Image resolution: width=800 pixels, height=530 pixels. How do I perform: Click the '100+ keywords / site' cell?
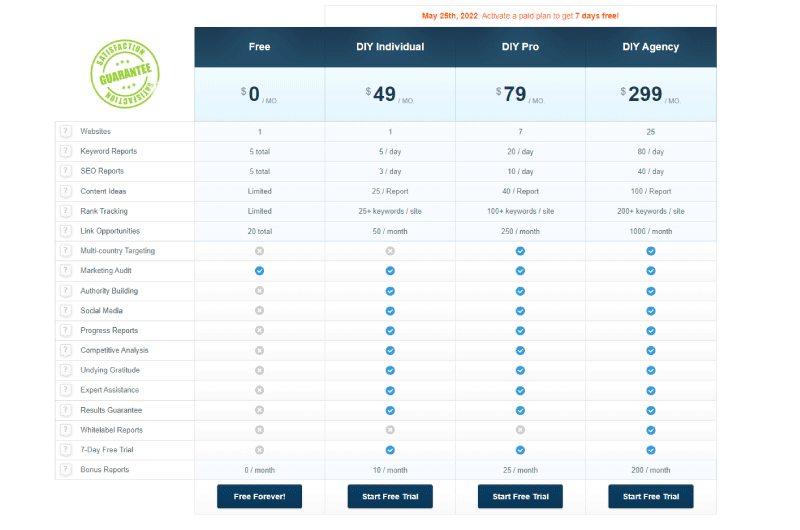pyautogui.click(x=520, y=211)
